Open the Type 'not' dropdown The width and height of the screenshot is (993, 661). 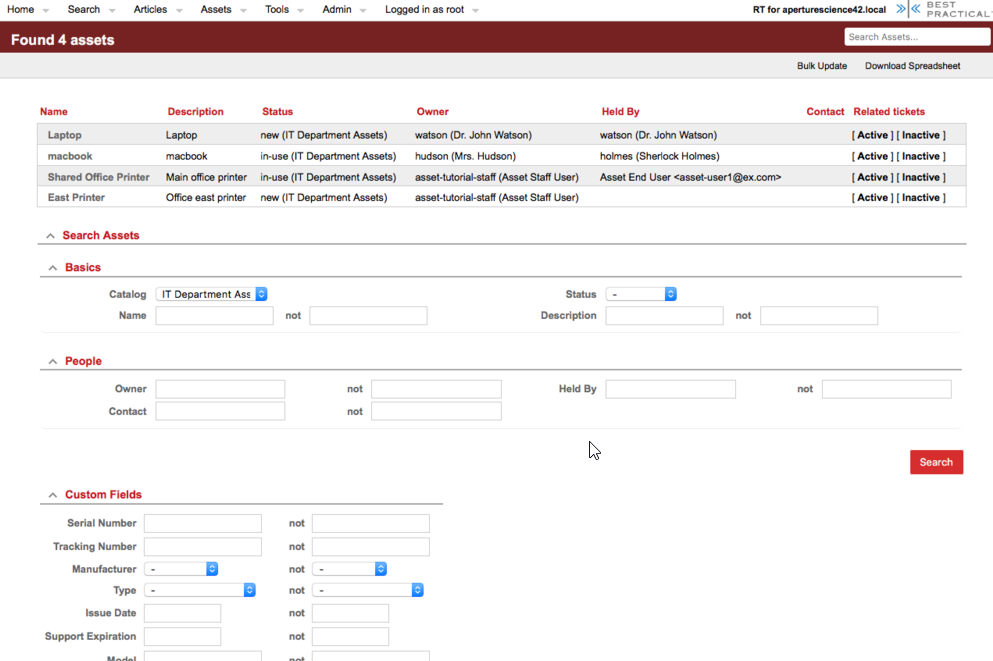(x=368, y=590)
